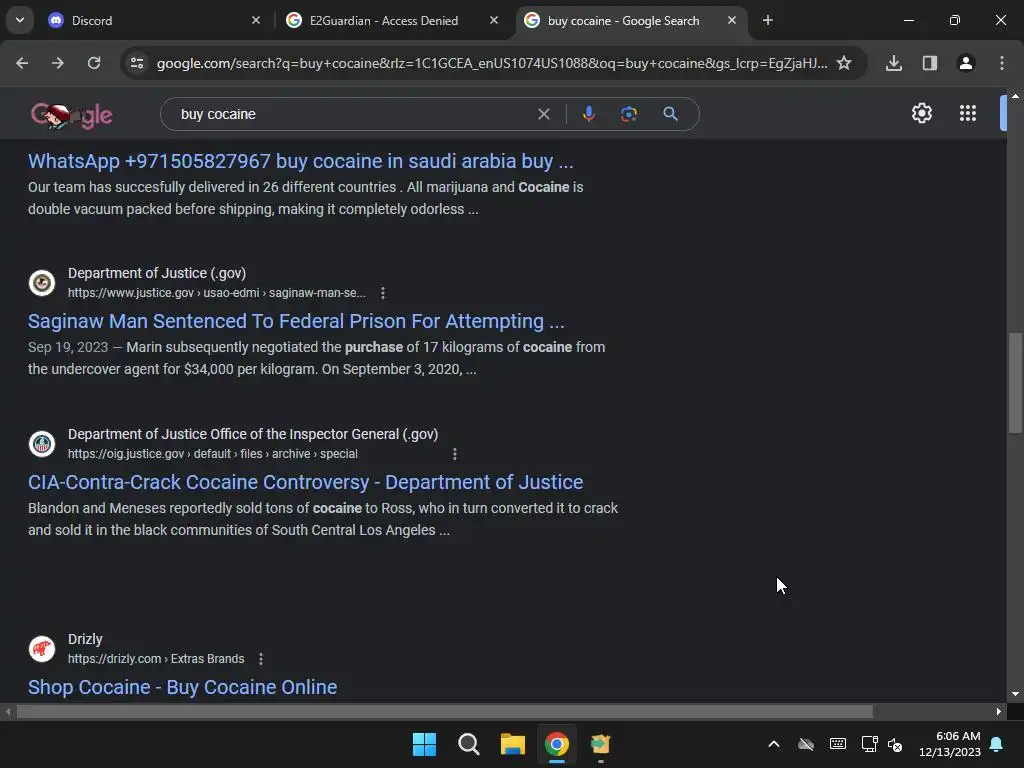The width and height of the screenshot is (1024, 768).
Task: Open the tab search dropdown arrow
Action: [x=20, y=20]
